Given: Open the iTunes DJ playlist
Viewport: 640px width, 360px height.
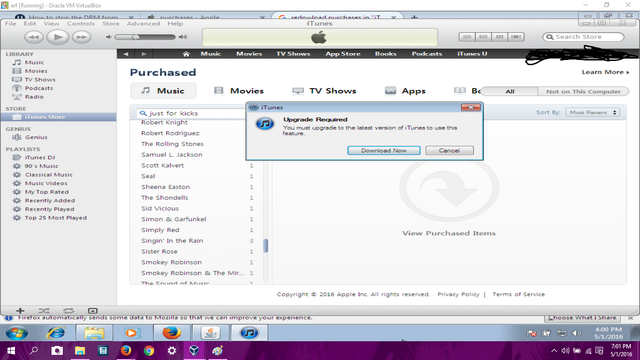Looking at the screenshot, I should 40,157.
